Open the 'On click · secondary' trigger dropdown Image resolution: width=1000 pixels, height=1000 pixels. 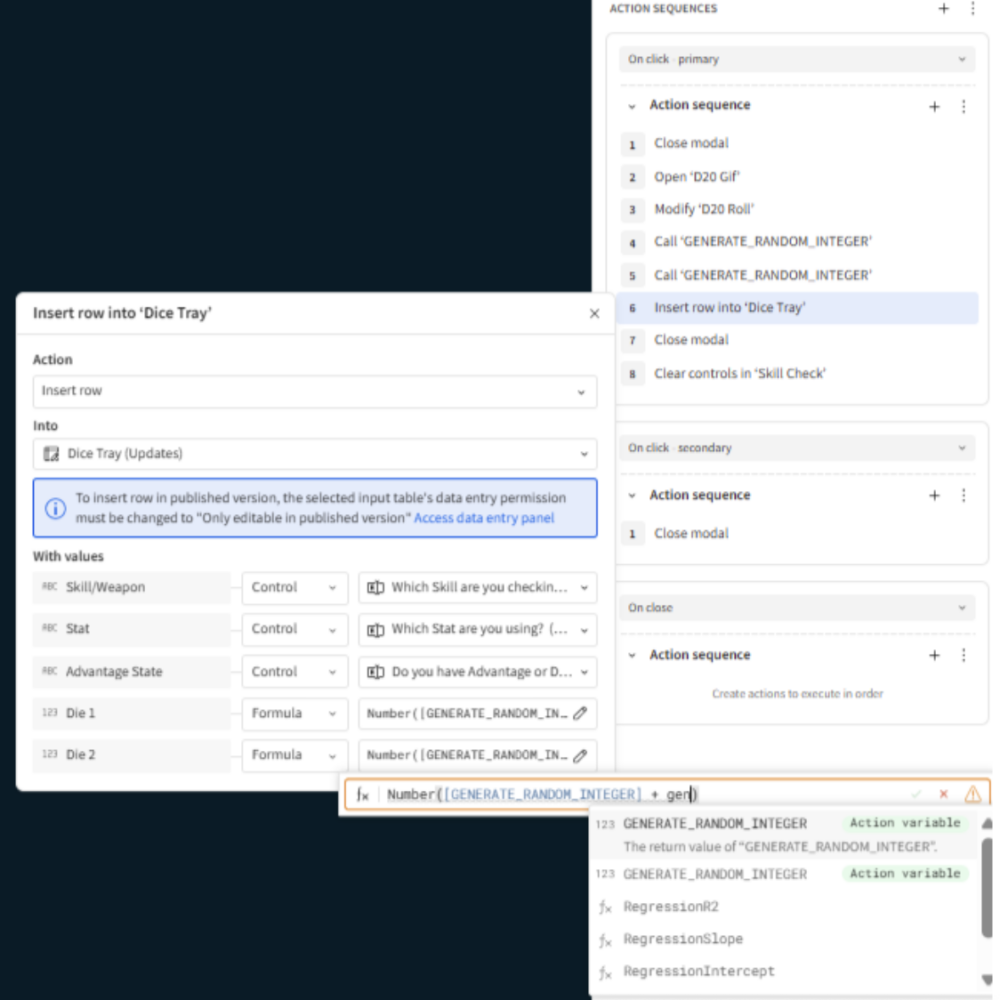796,448
